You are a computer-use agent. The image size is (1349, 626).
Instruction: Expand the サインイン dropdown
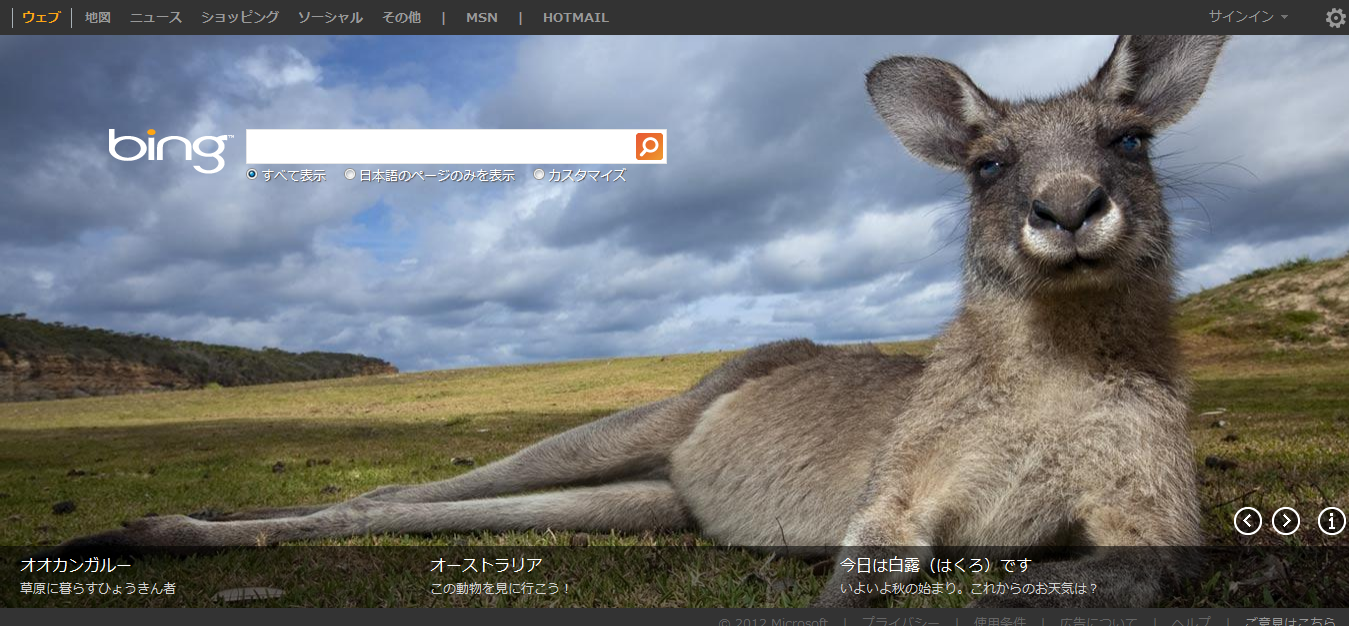[x=1247, y=17]
